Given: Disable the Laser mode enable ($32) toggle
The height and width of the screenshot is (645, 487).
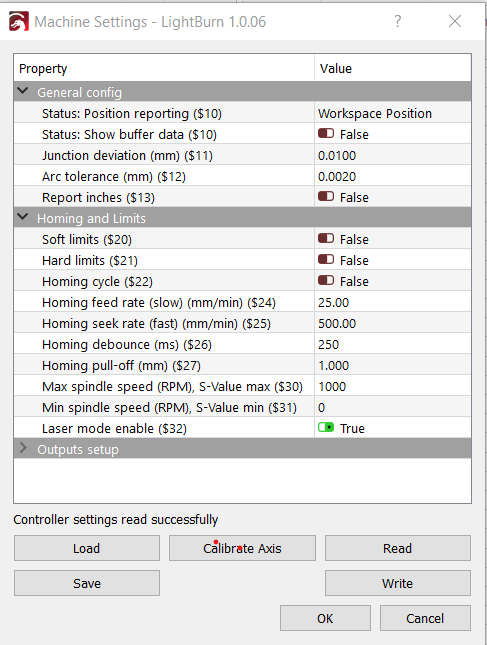Looking at the screenshot, I should [326, 428].
